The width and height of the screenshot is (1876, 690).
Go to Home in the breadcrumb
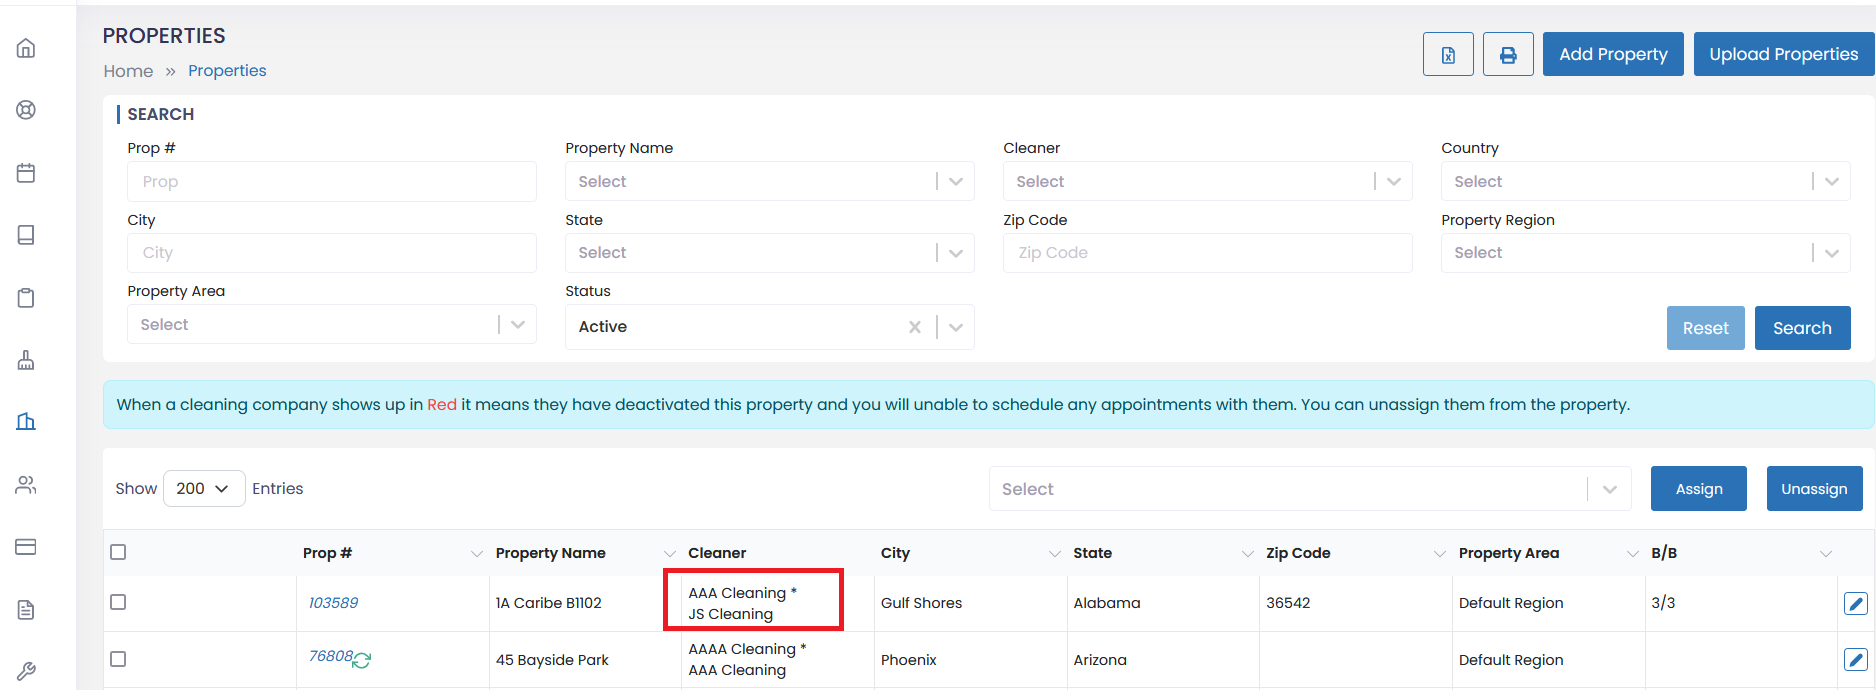(128, 71)
